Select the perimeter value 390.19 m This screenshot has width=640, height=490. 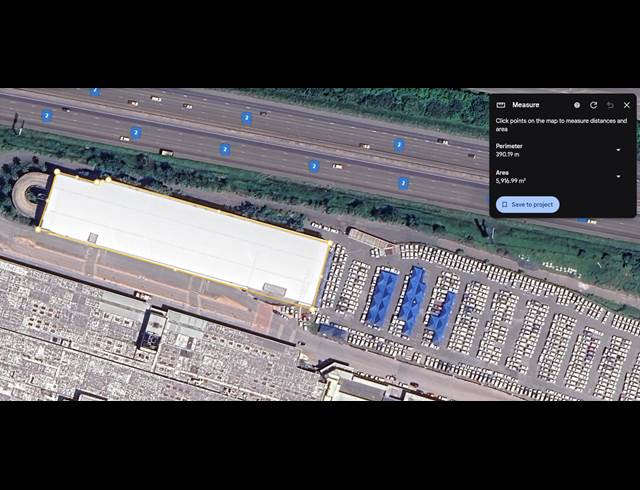tap(507, 154)
